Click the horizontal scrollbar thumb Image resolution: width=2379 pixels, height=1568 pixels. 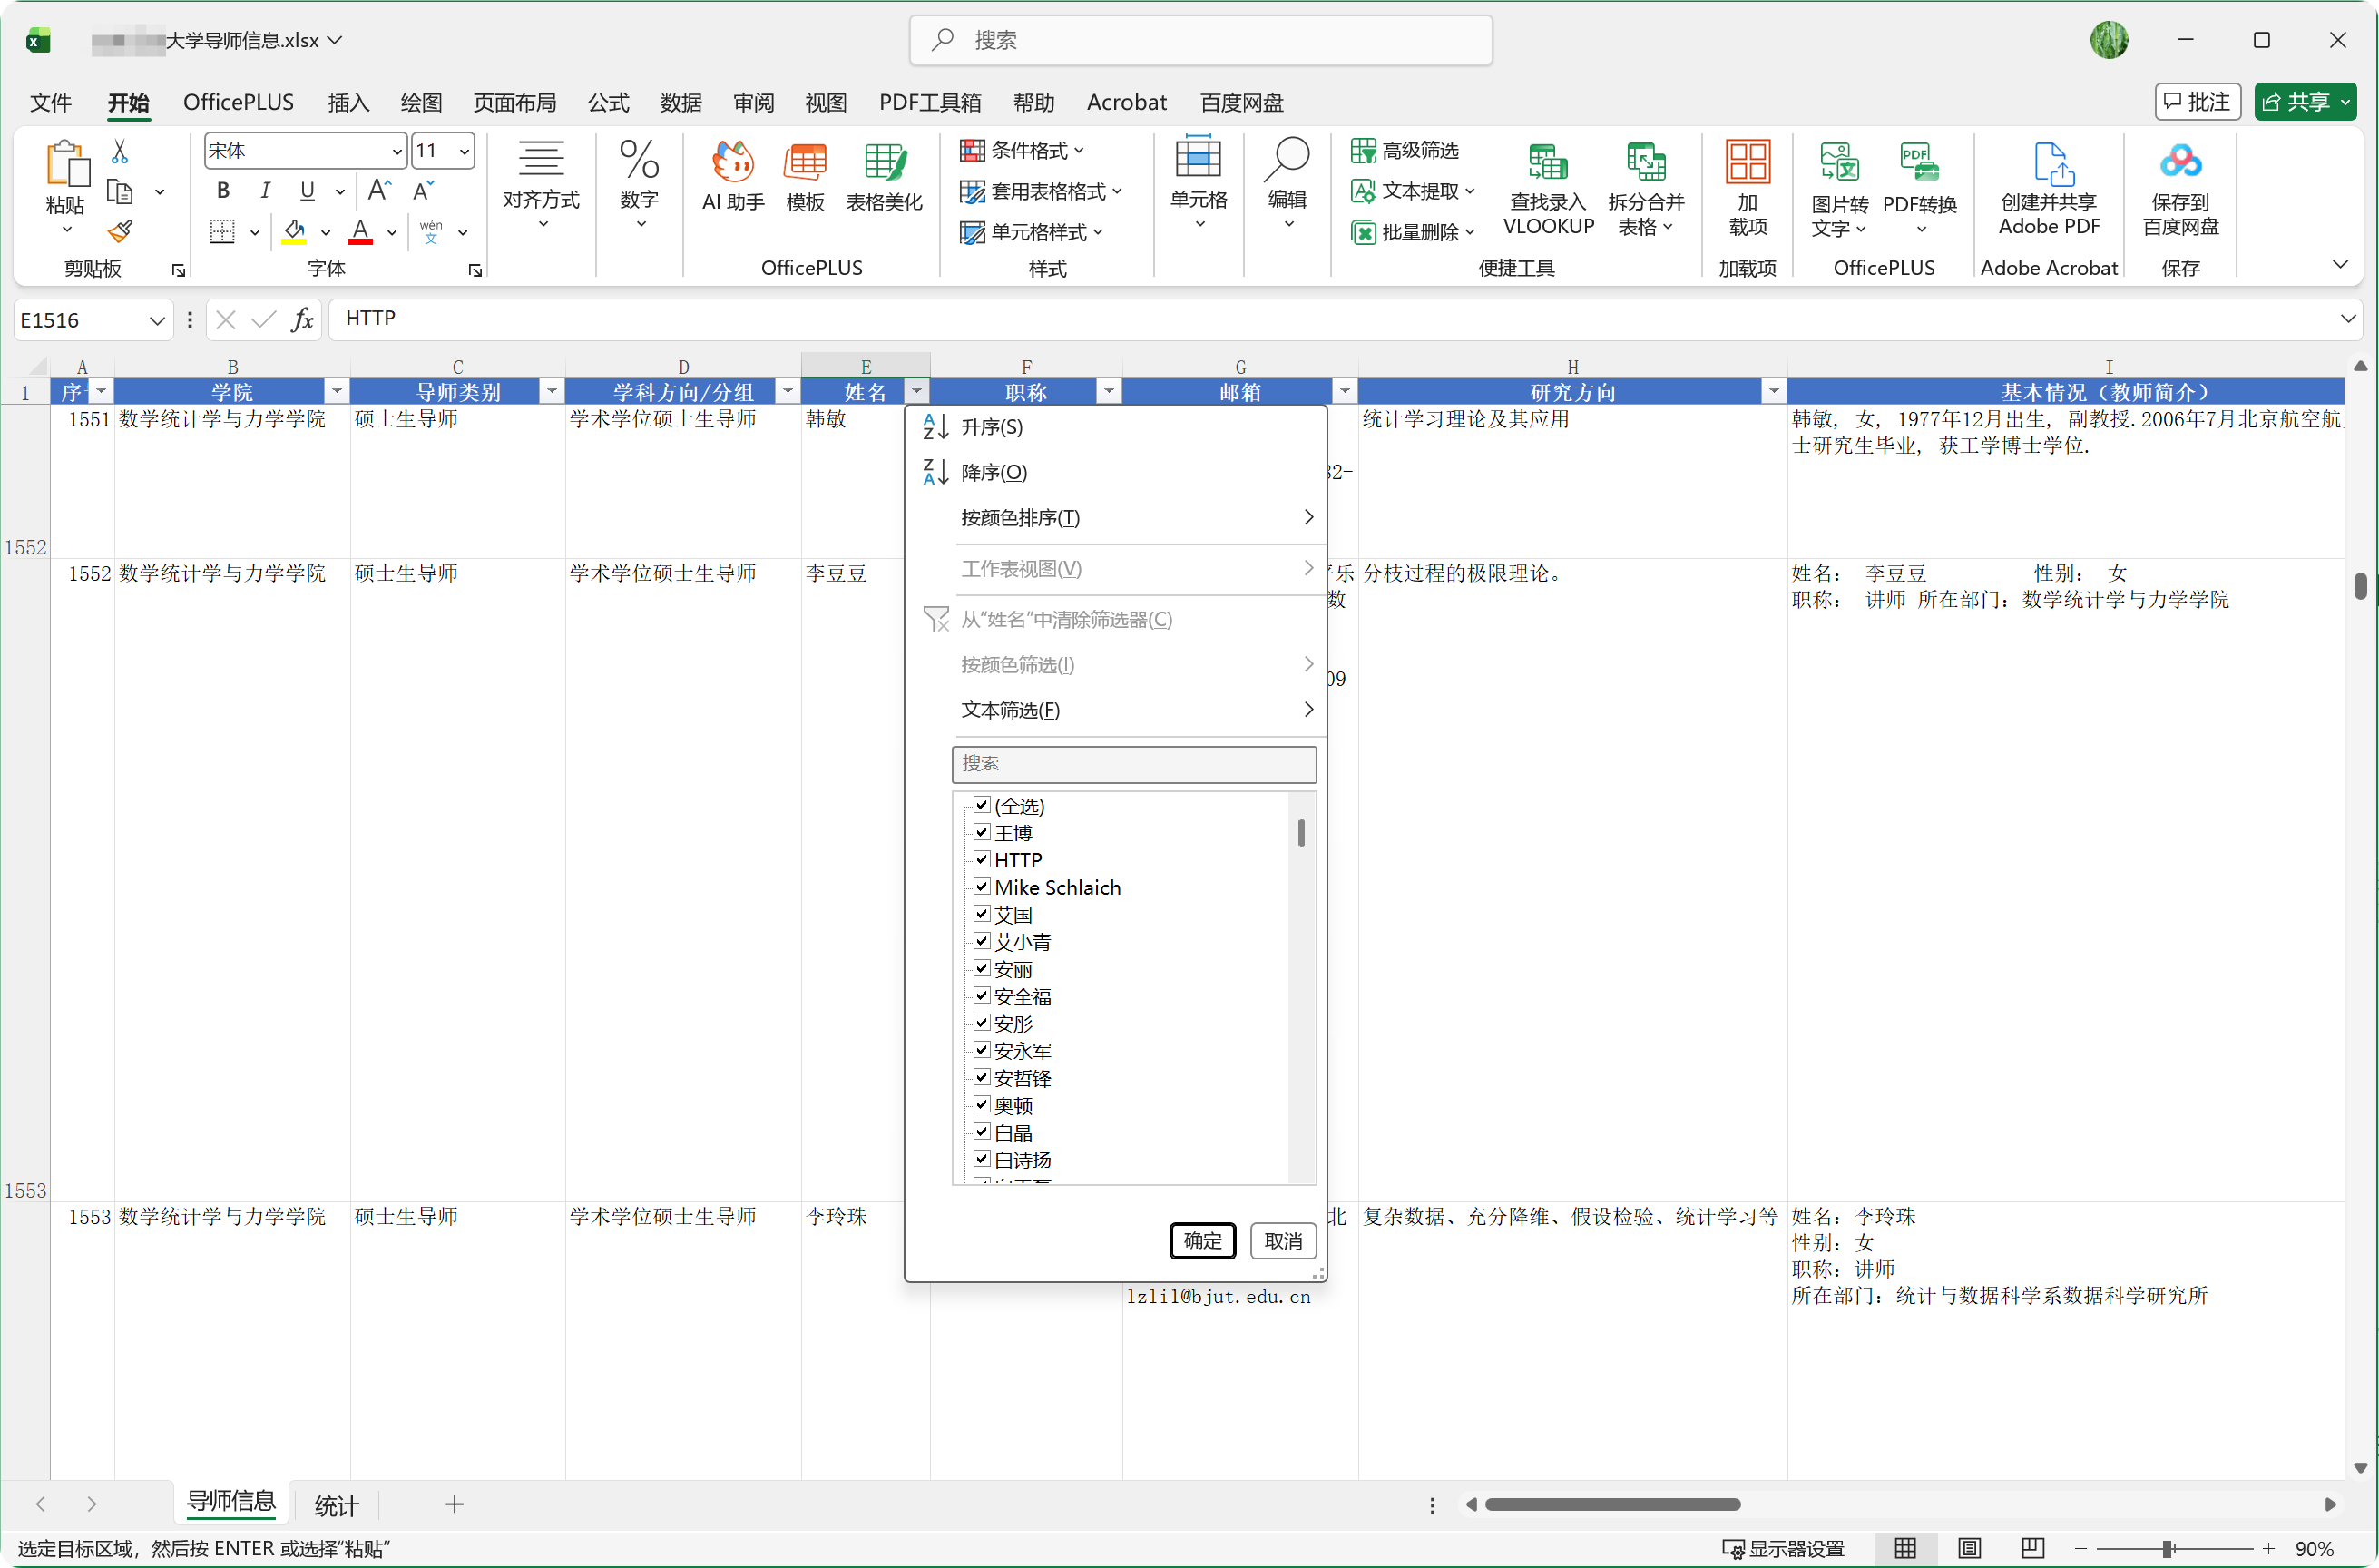(1611, 1504)
